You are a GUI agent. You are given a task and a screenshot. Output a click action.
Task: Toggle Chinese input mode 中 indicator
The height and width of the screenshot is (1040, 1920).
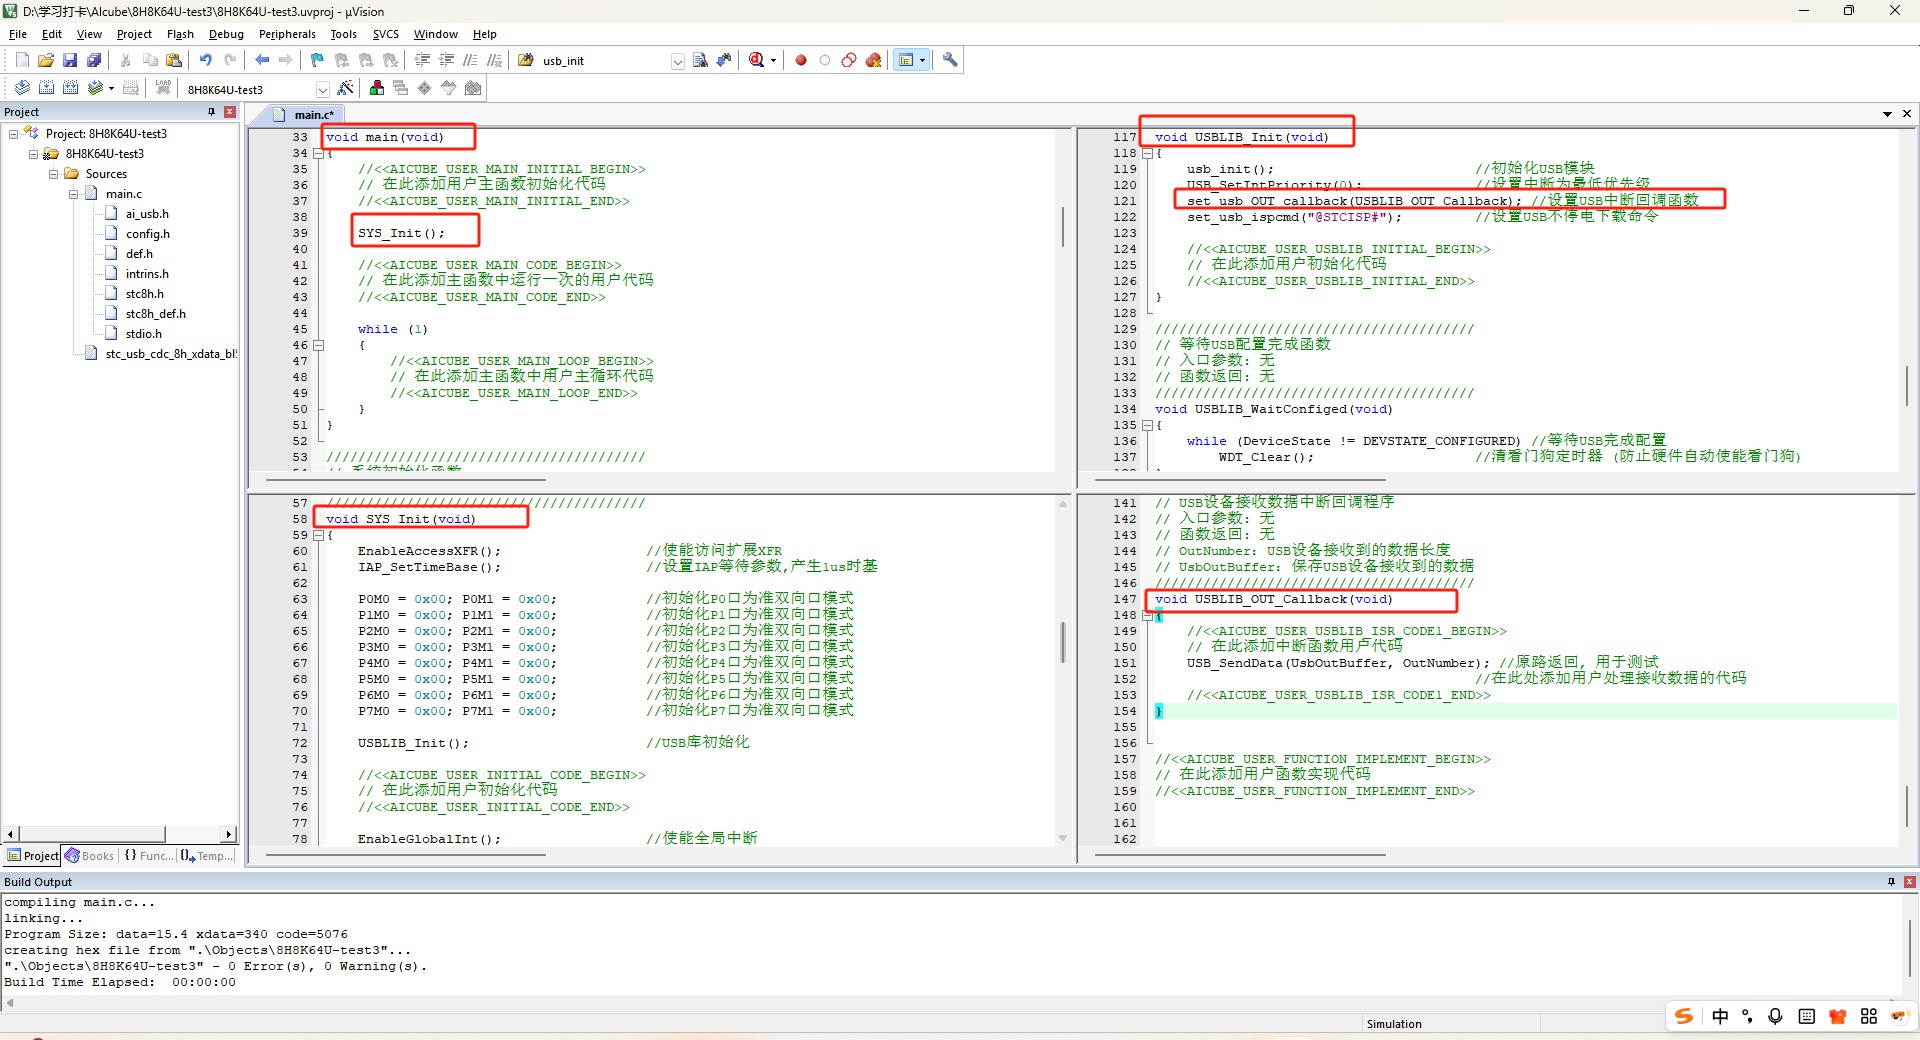tap(1720, 1016)
